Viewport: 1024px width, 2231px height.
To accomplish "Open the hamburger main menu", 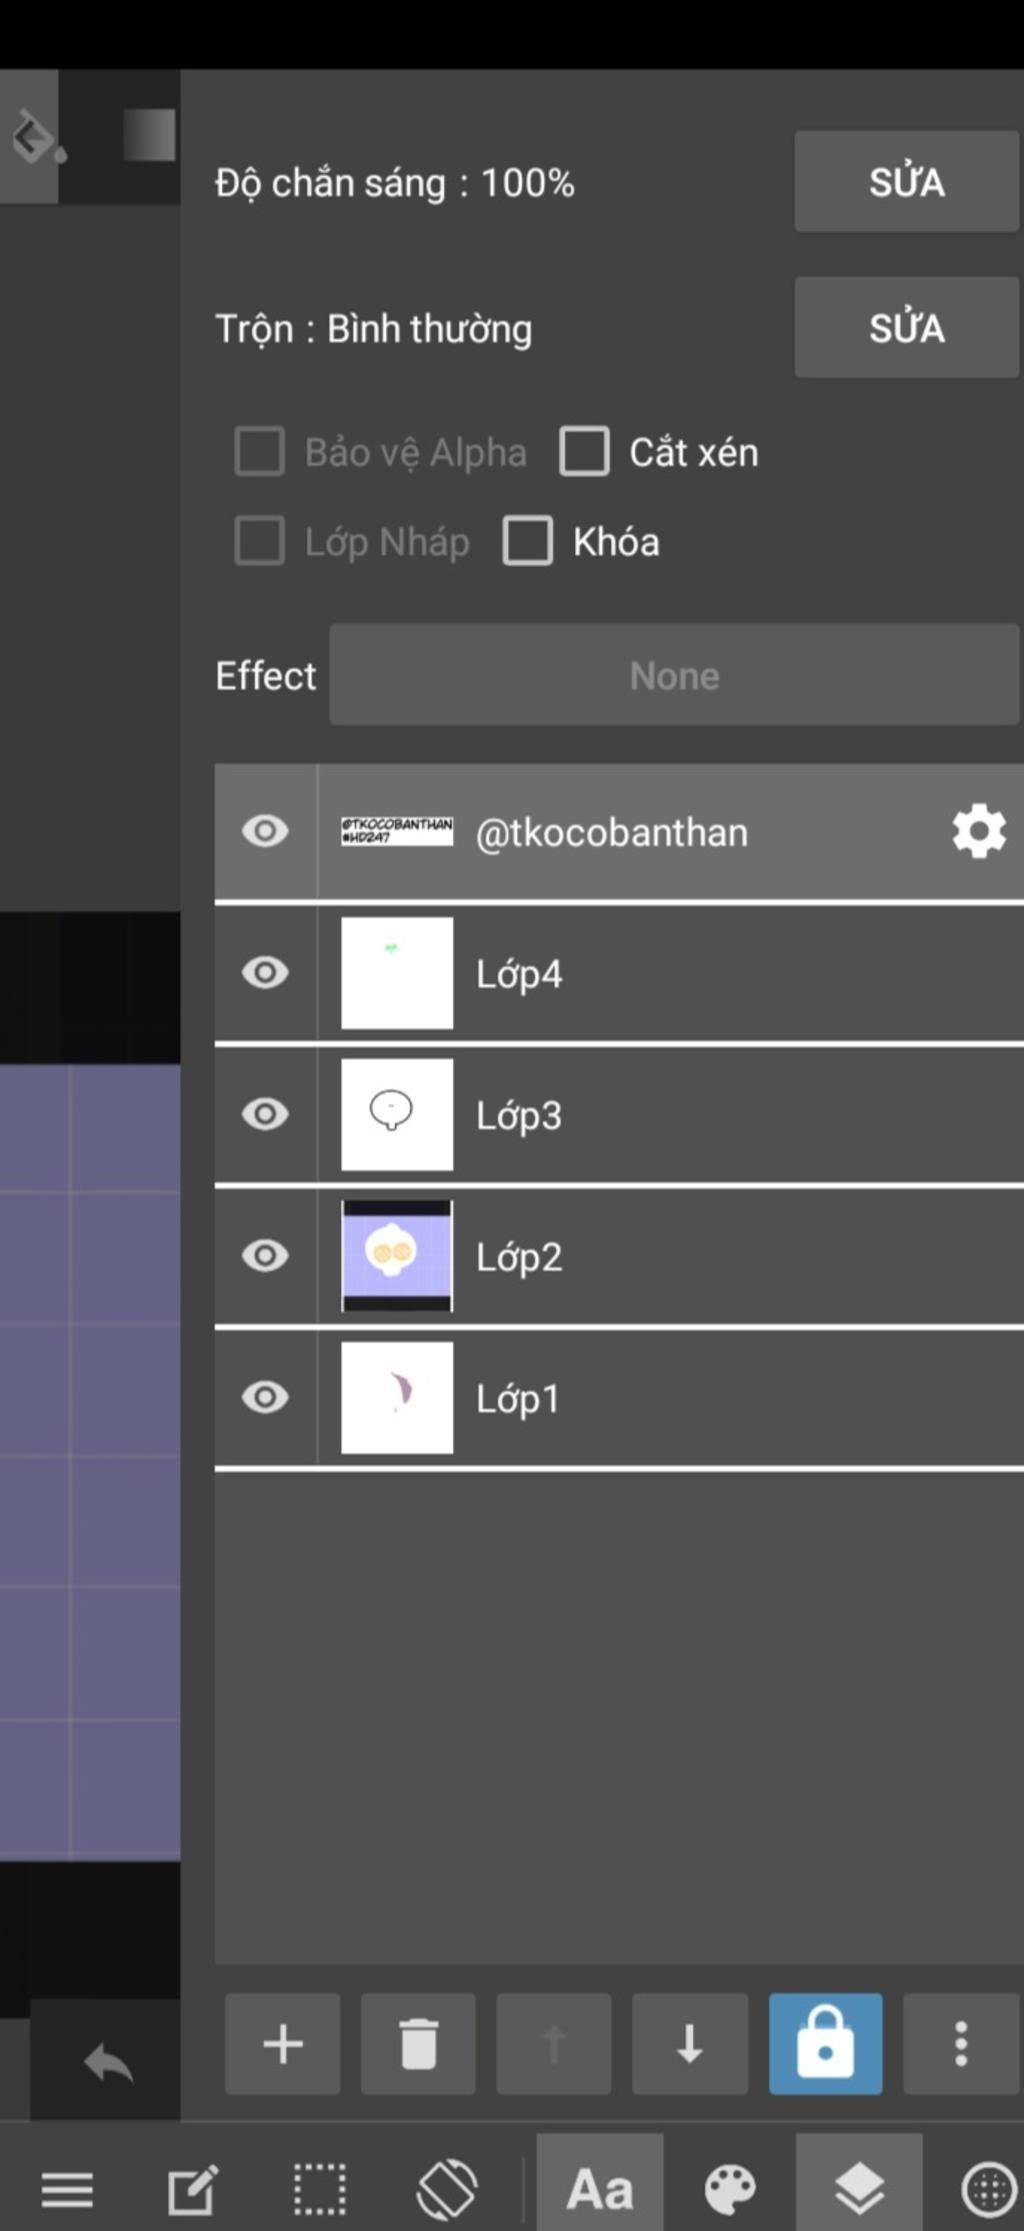I will (67, 2189).
